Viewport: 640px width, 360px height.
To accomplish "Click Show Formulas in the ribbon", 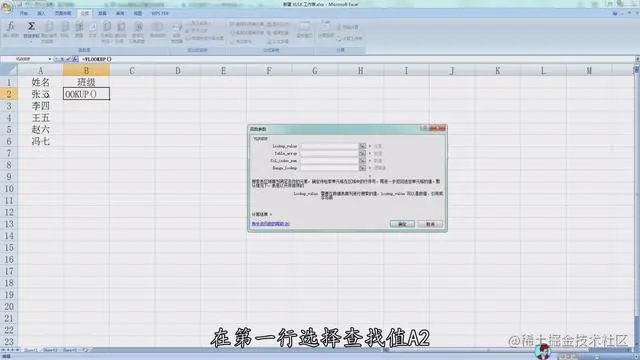I will coord(278,24).
